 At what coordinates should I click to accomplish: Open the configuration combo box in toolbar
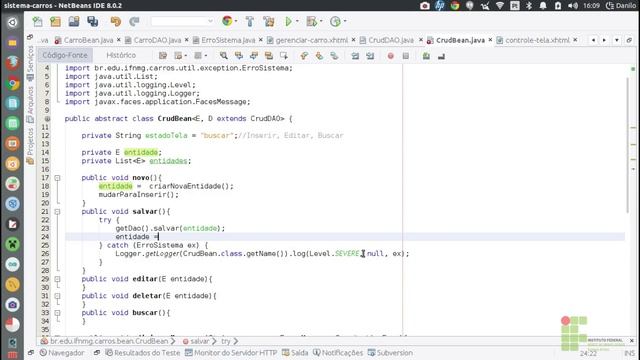182,21
